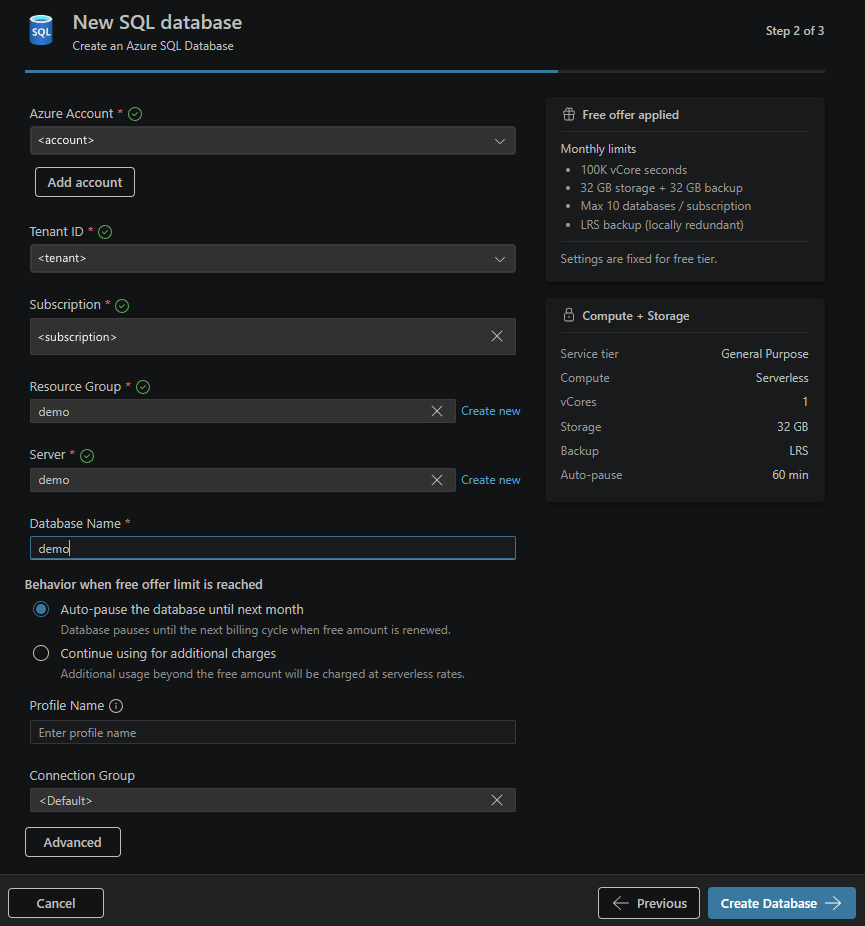Viewport: 865px width, 926px height.
Task: Clear the Server demo value
Action: pos(437,480)
